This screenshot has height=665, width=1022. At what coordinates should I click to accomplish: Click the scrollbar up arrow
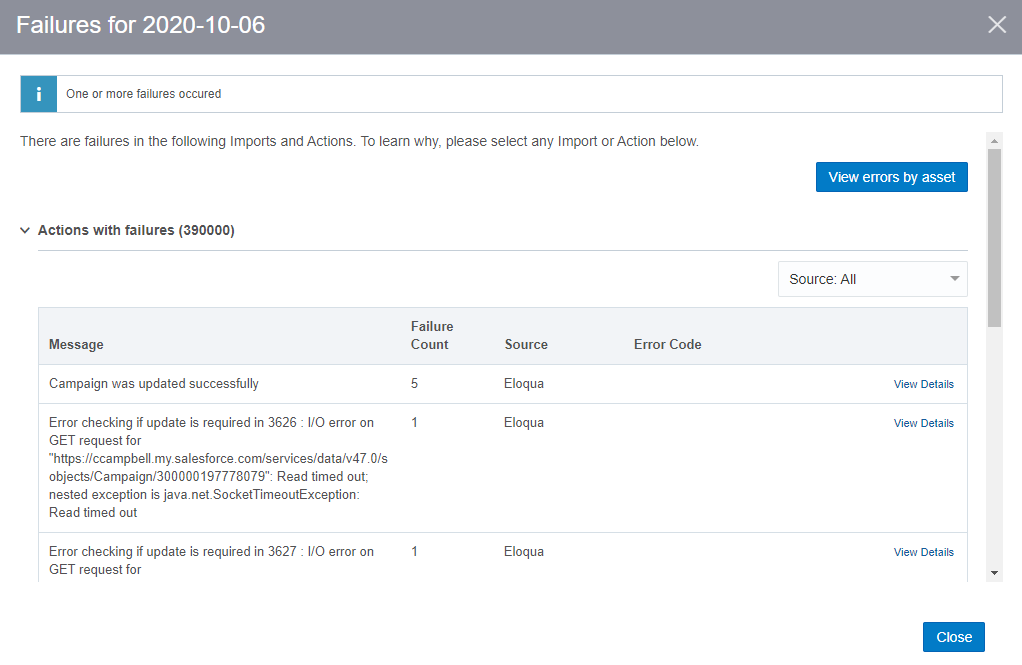pyautogui.click(x=994, y=140)
